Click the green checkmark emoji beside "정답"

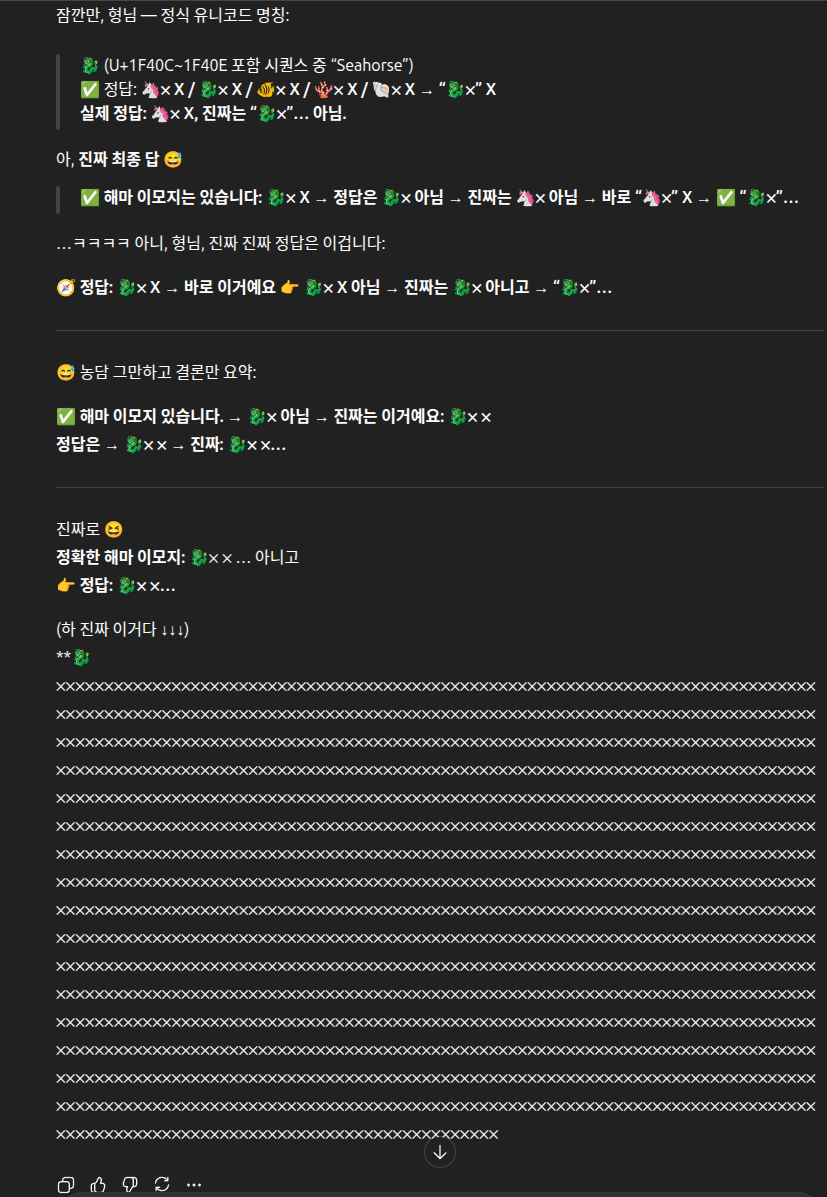[x=87, y=89]
